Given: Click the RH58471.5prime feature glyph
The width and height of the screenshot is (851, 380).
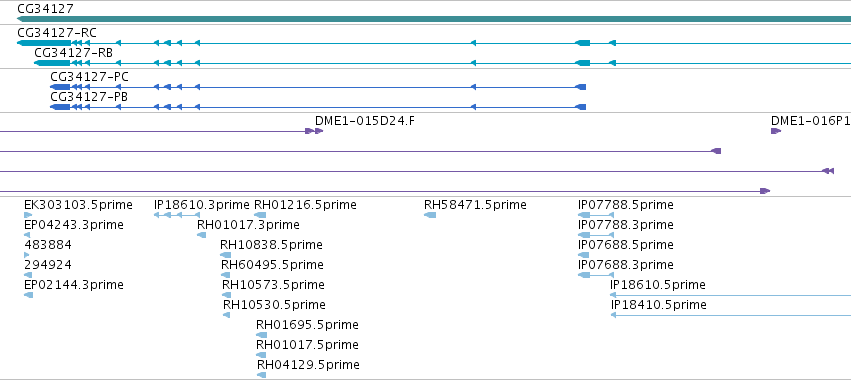Looking at the screenshot, I should coord(430,215).
